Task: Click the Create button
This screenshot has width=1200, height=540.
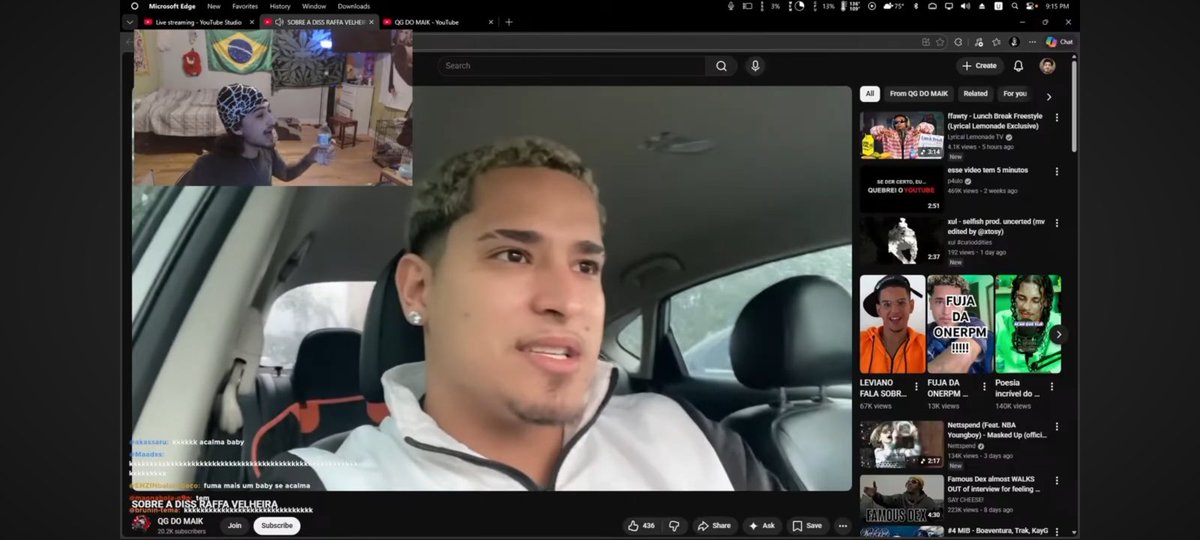Action: pos(980,66)
